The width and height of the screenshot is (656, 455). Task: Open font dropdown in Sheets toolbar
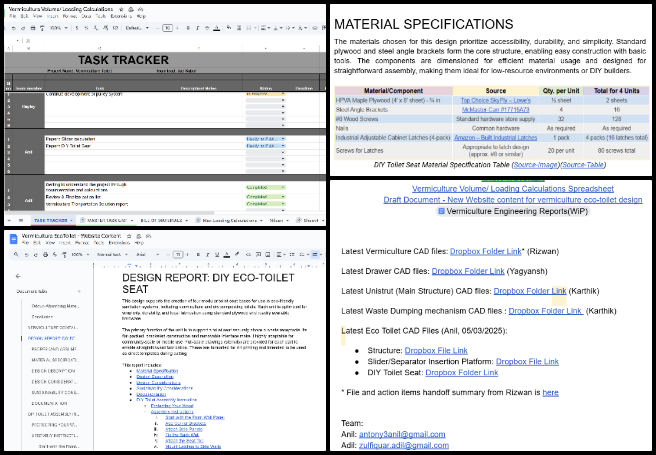137,28
